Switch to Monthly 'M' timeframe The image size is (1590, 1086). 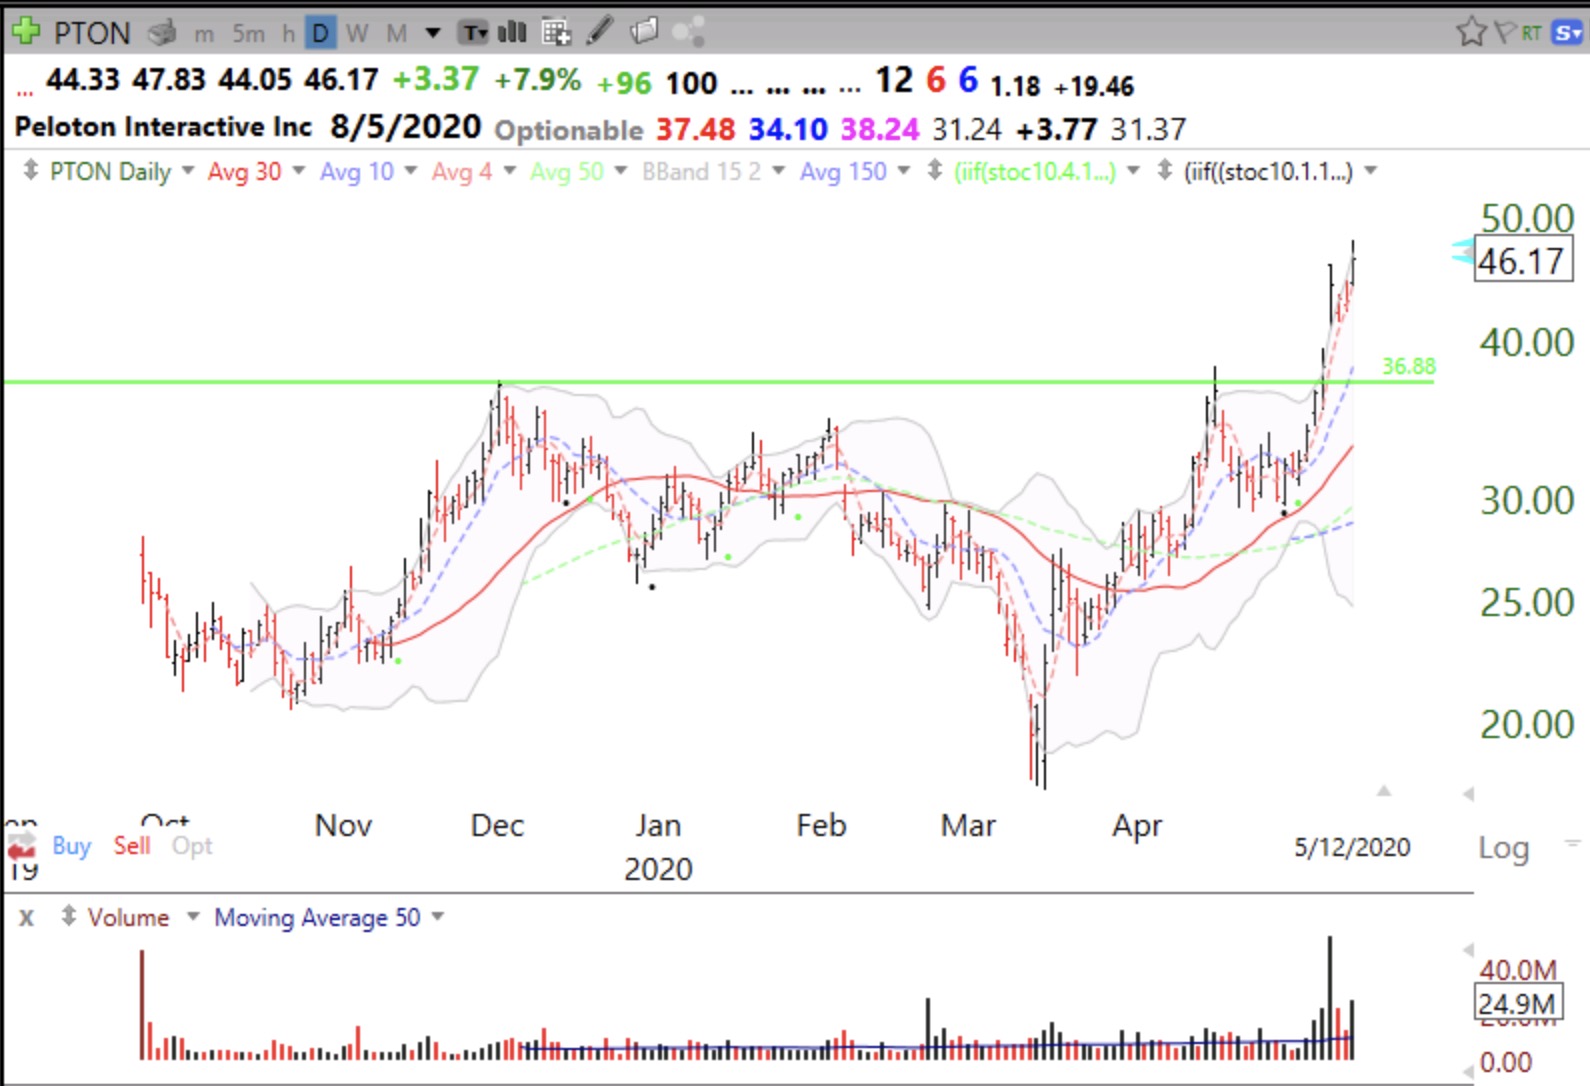pos(397,34)
